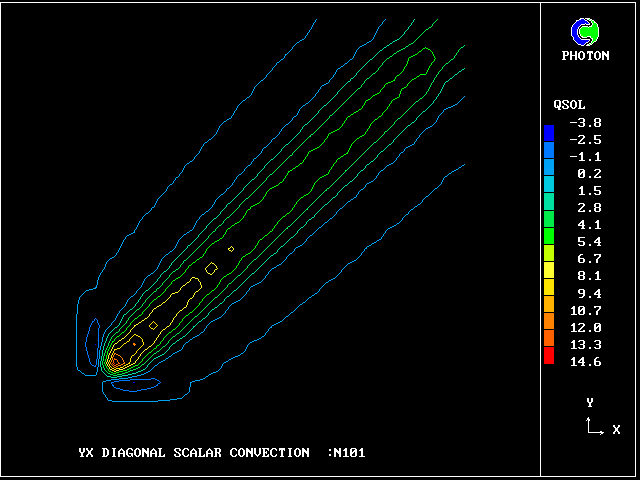Click the PHOTON label under the logo
The image size is (640, 480).
coord(585,56)
